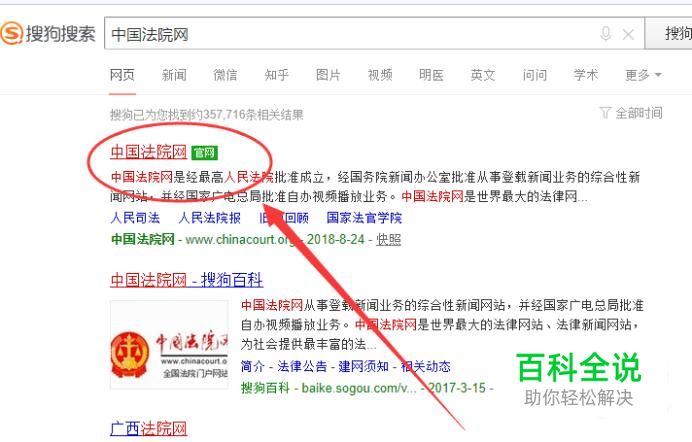Switch to the 新闻 tab
Image resolution: width=692 pixels, height=442 pixels.
(174, 75)
